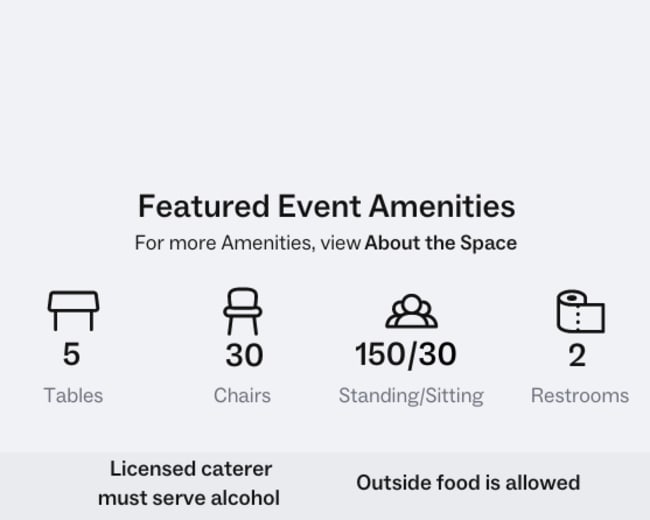The image size is (650, 520).
Task: Click the word Event in the heading
Action: (319, 206)
